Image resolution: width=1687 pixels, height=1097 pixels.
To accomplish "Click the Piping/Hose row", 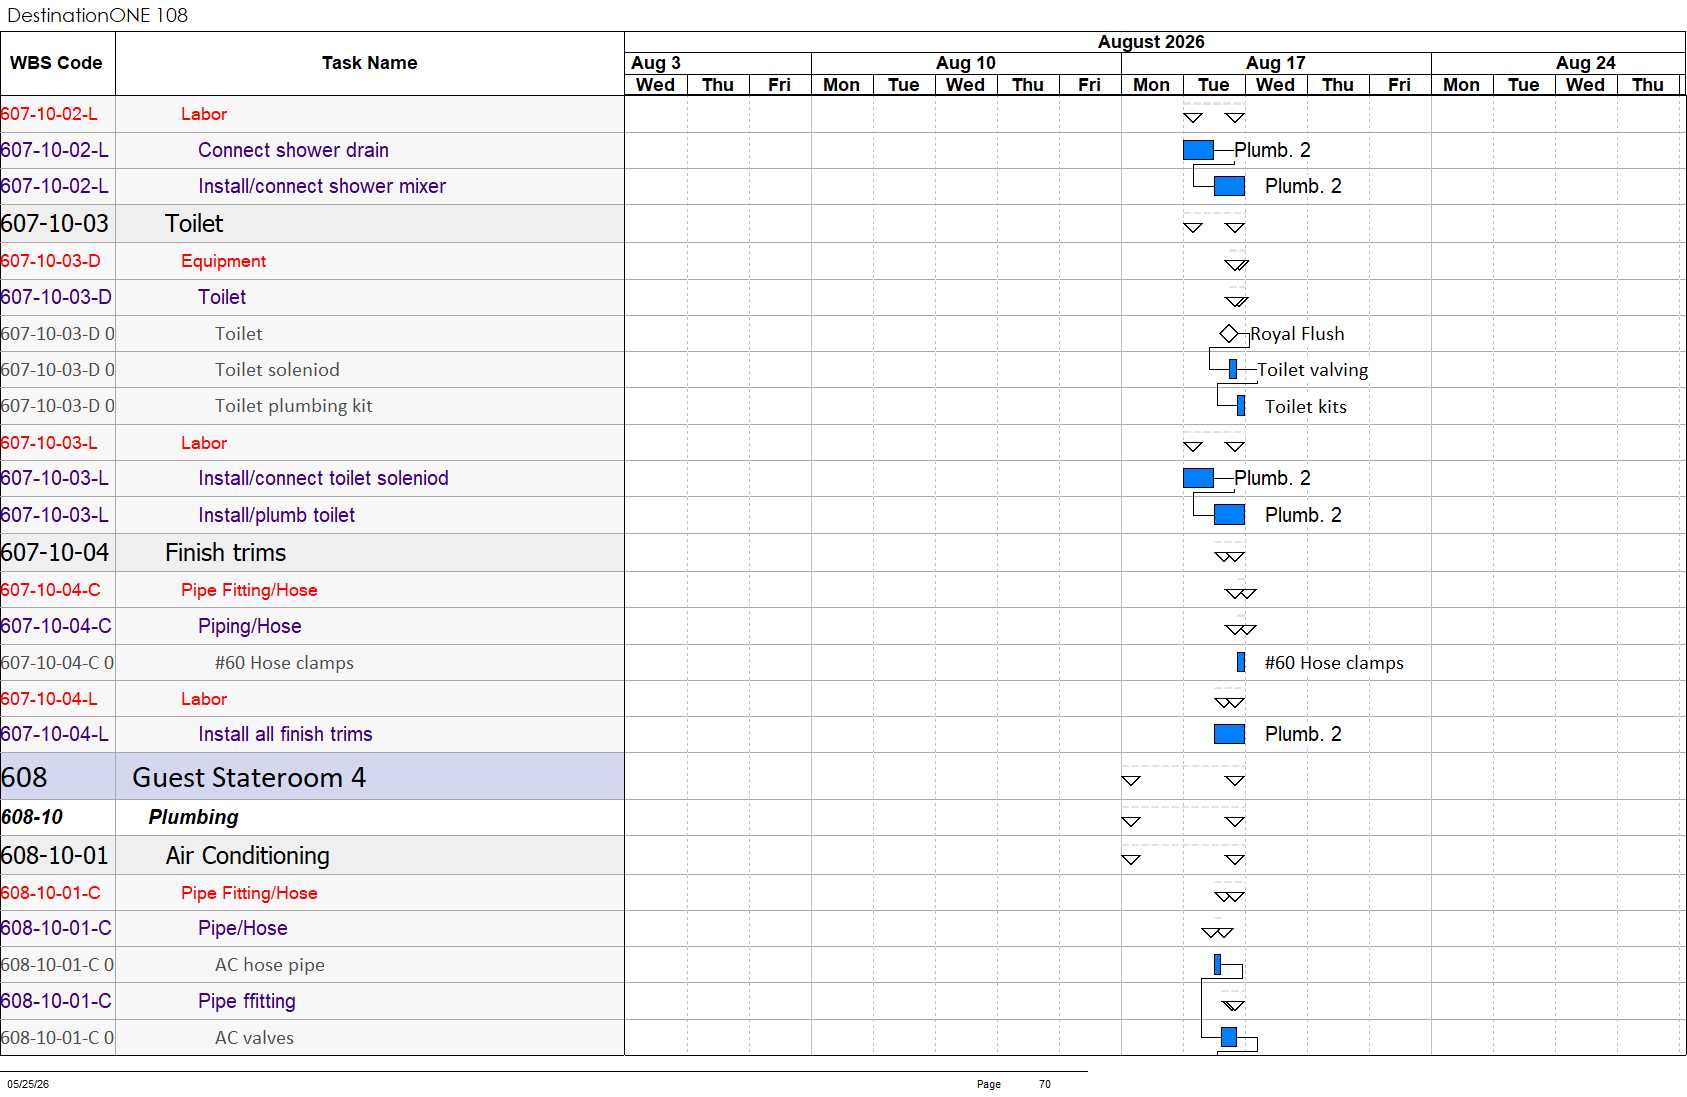I will [x=312, y=626].
